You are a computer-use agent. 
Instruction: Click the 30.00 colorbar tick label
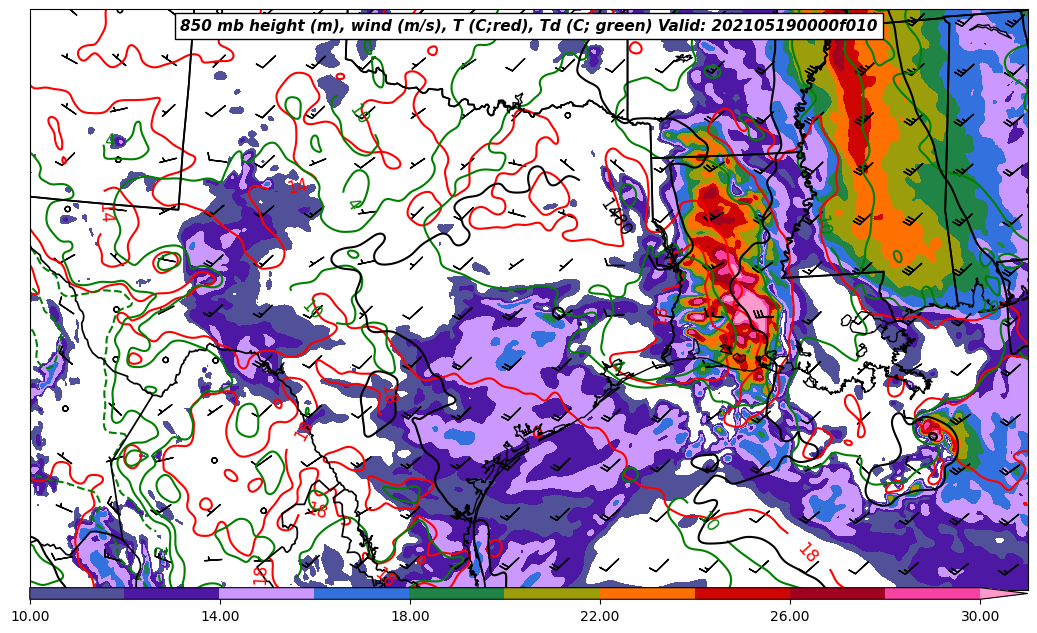[x=980, y=617]
